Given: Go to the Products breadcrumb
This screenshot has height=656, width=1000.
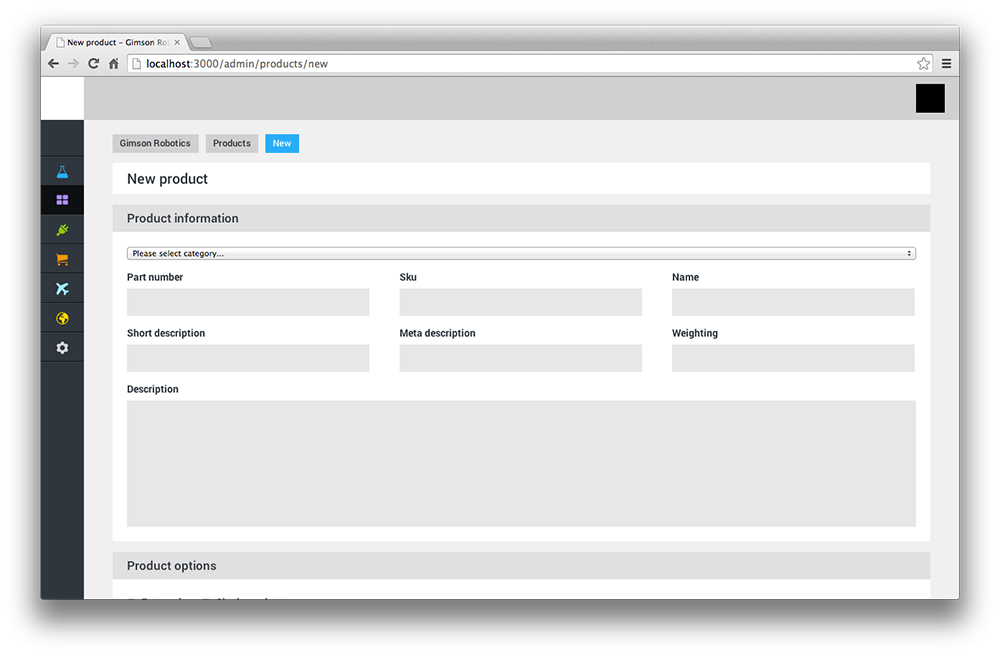Looking at the screenshot, I should pyautogui.click(x=232, y=143).
